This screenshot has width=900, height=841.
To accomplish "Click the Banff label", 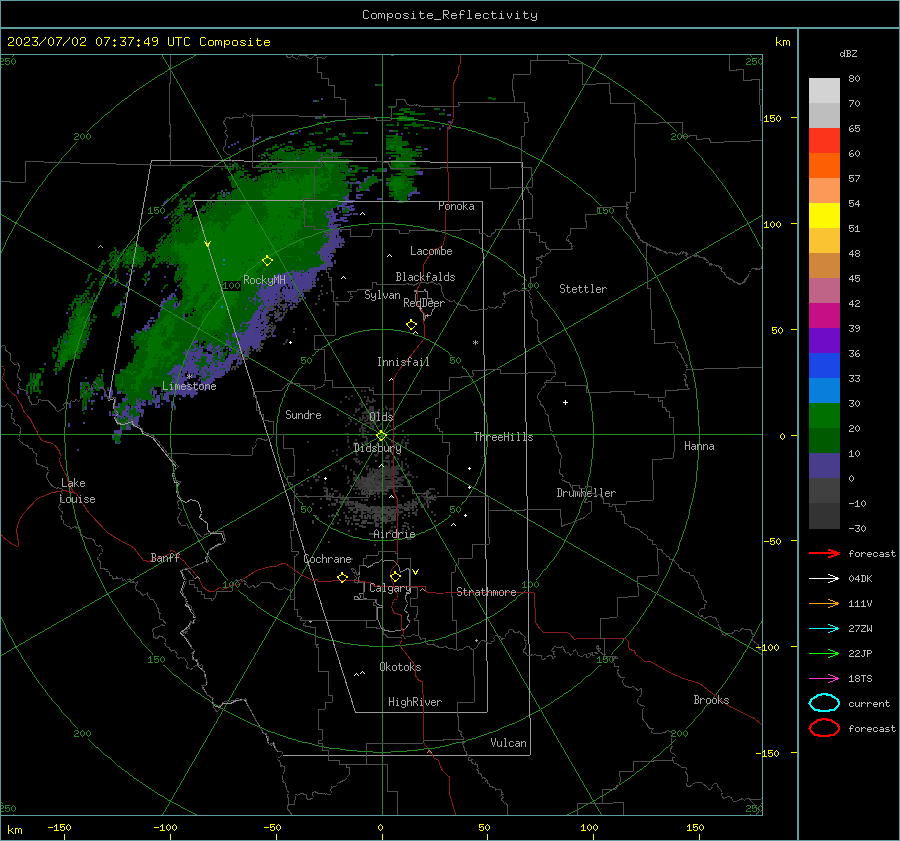I will click(x=165, y=557).
